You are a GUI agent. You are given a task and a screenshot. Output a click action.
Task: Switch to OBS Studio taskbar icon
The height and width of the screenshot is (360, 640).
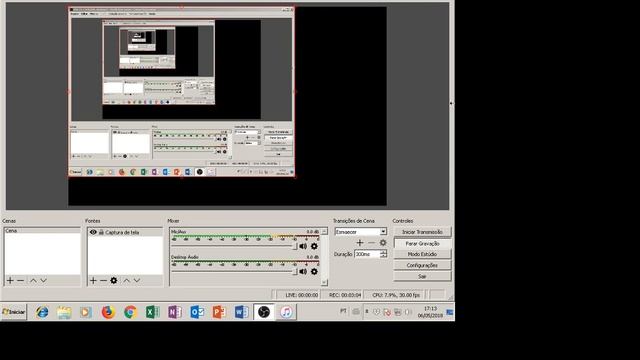click(x=264, y=312)
